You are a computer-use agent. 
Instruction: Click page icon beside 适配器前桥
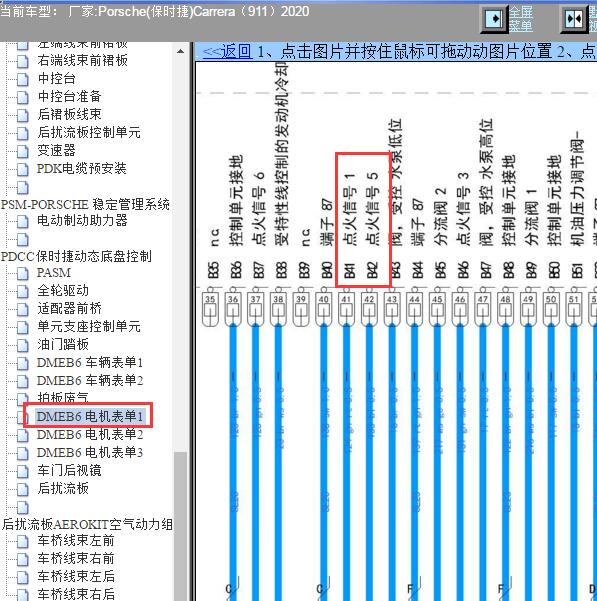[x=23, y=309]
